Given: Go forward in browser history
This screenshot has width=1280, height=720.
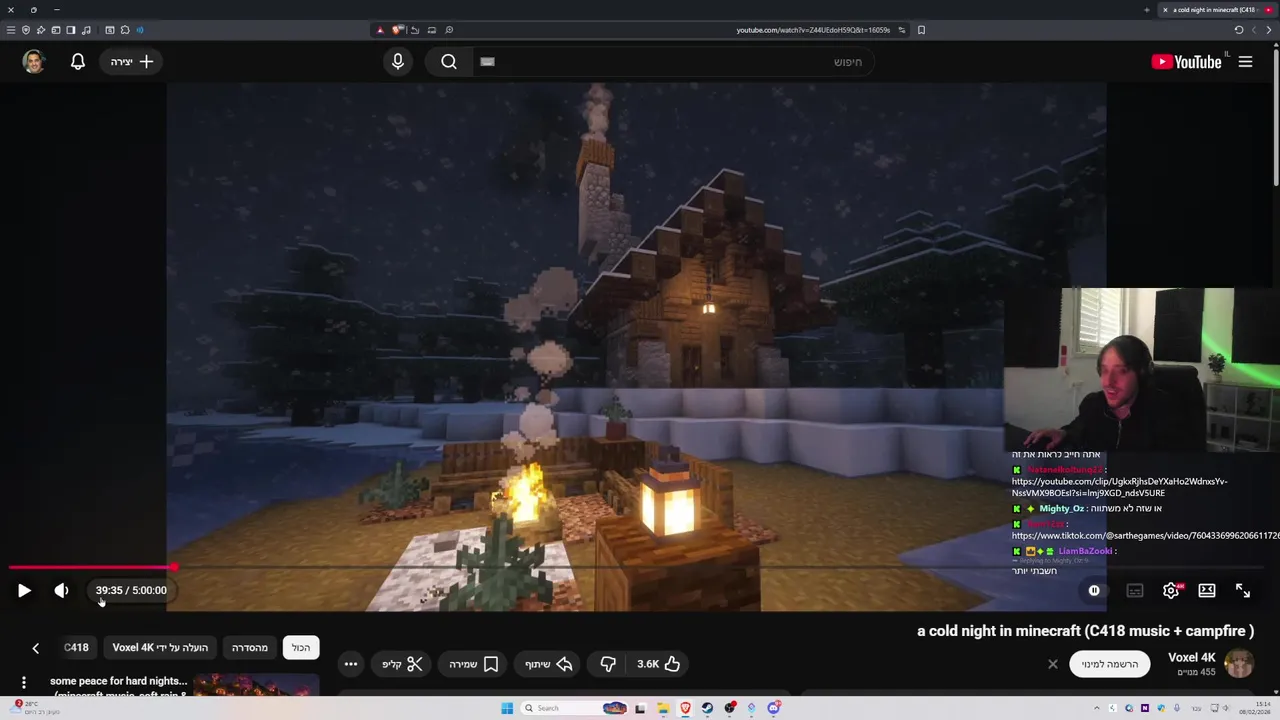Looking at the screenshot, I should pyautogui.click(x=1254, y=30).
